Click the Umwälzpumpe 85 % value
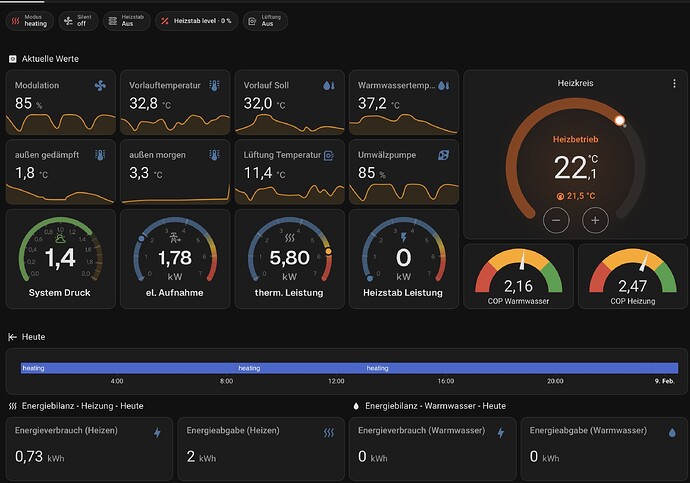690x483 pixels. pyautogui.click(x=372, y=173)
